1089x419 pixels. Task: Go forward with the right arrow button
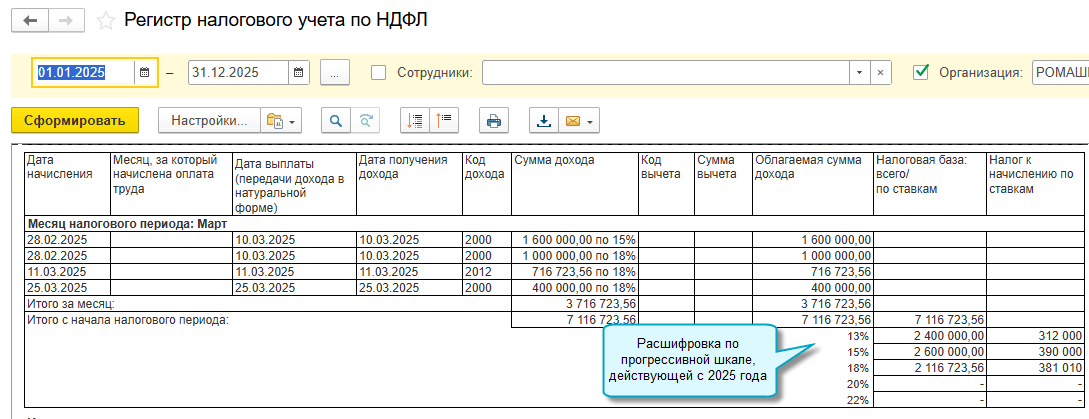coord(67,20)
